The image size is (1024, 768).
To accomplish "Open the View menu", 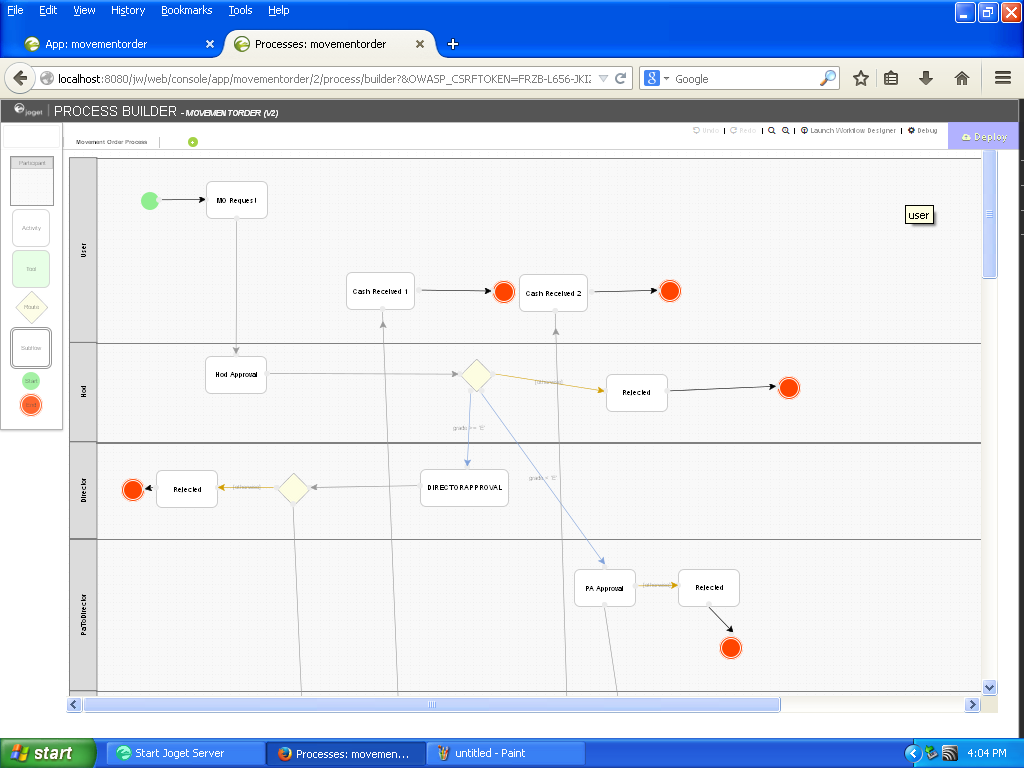I will 84,10.
